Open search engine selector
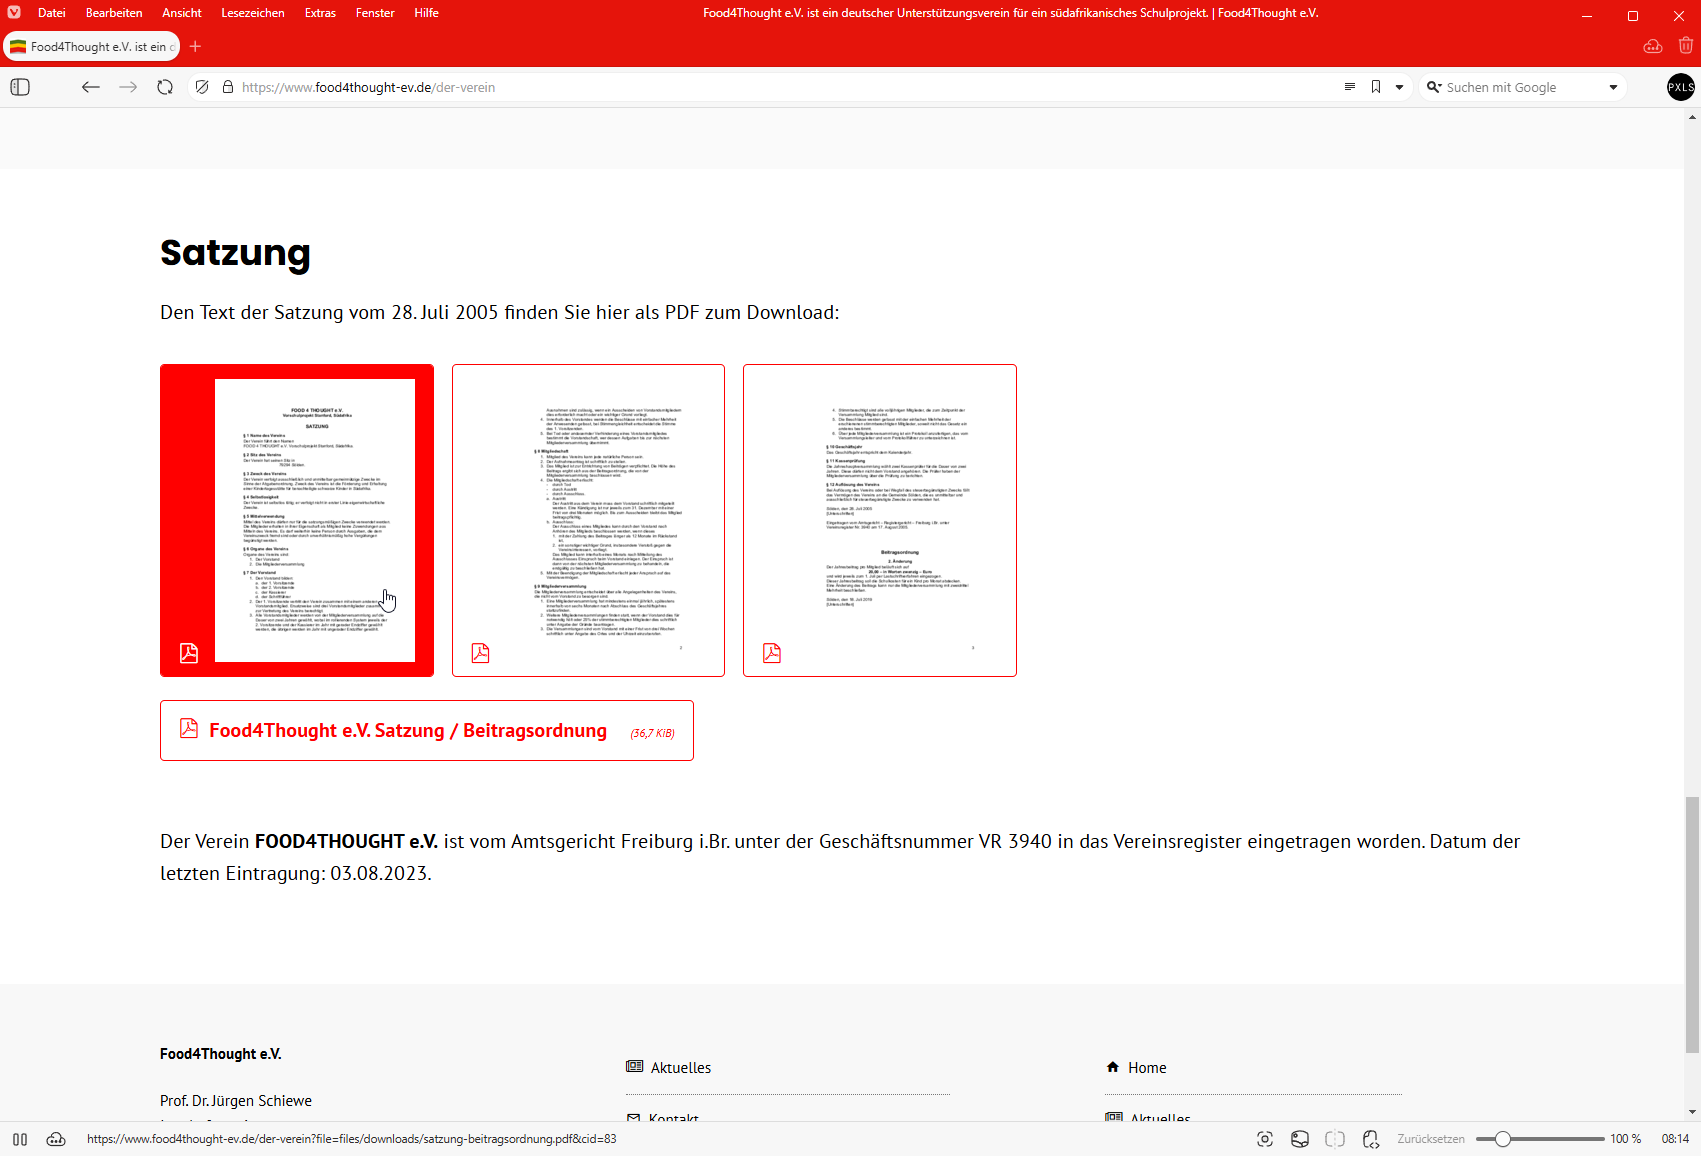Screen dimensions: 1701x1156 tap(1434, 87)
